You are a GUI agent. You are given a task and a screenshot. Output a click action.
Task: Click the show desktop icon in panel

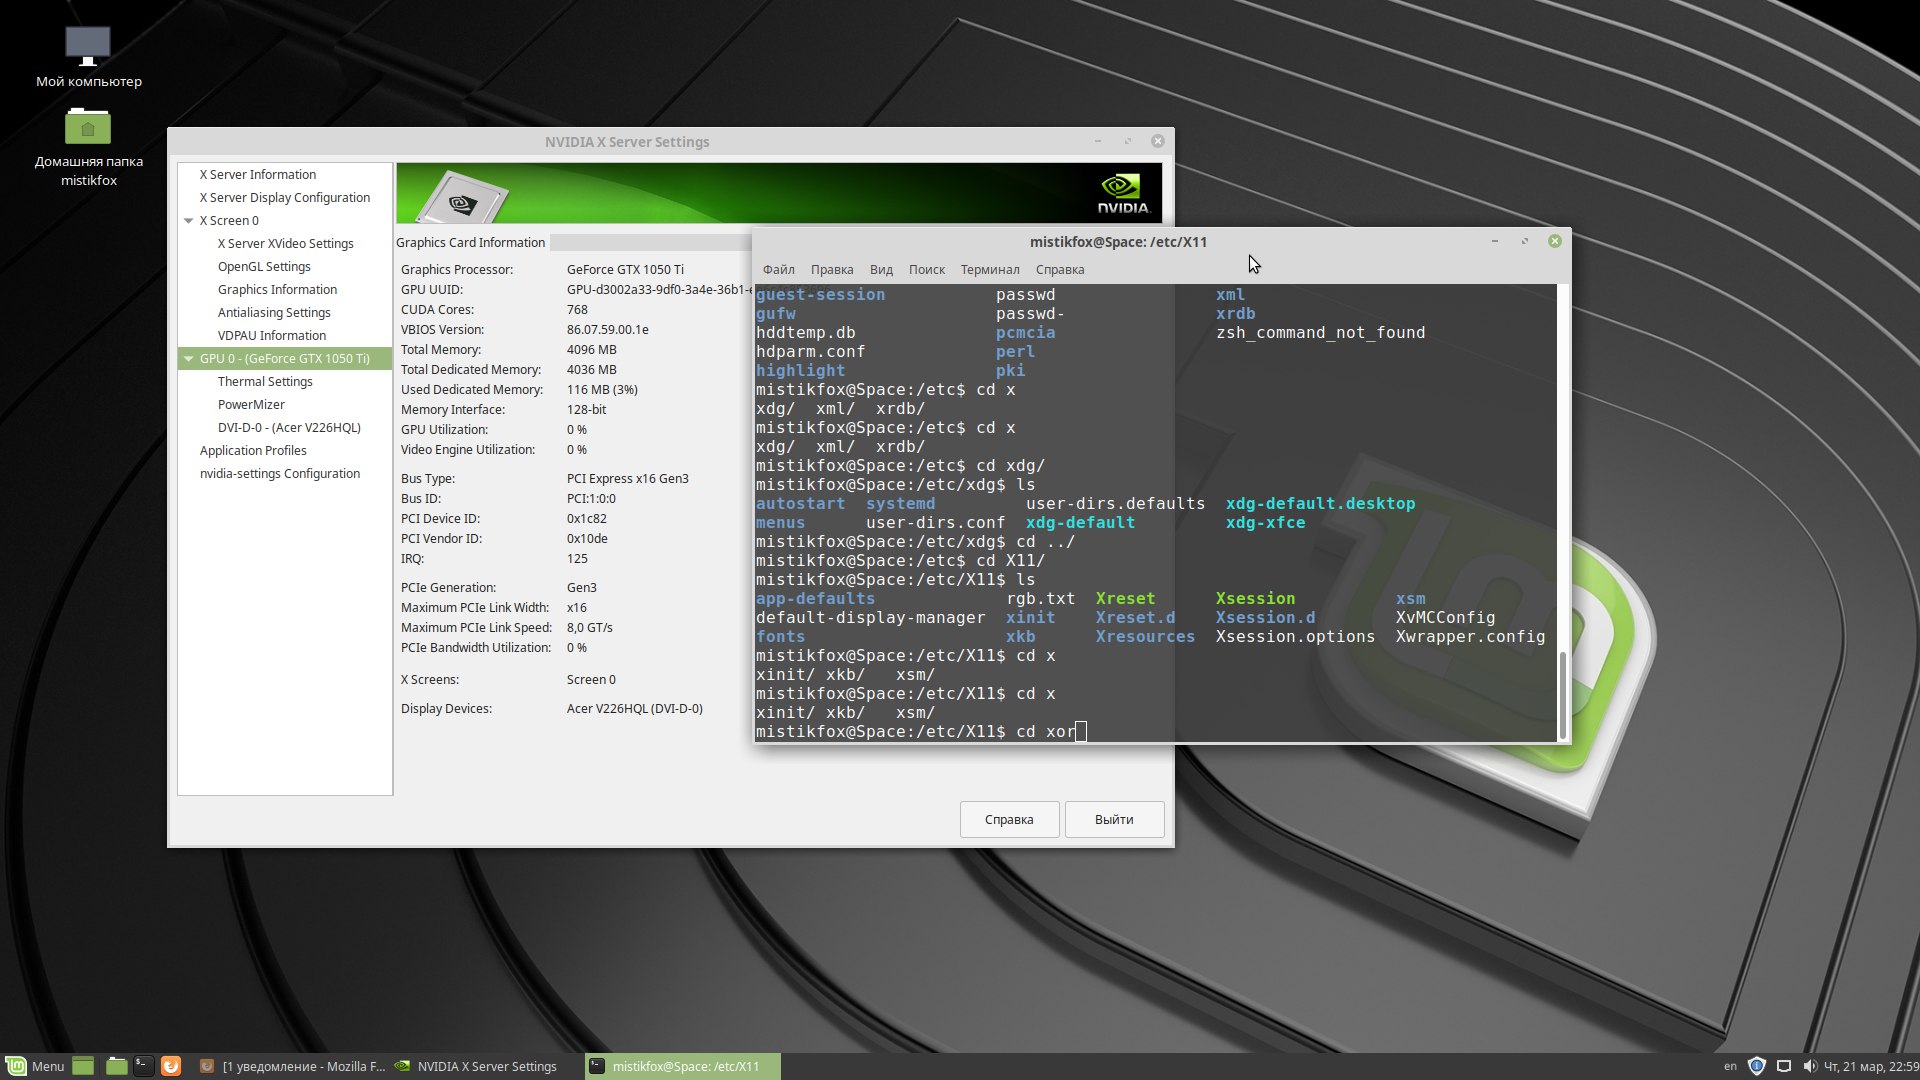coord(83,1066)
